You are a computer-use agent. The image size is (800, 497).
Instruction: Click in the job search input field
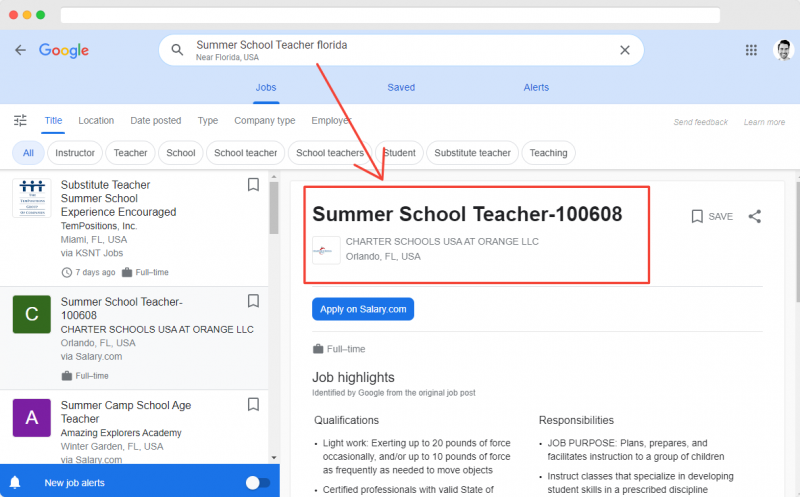(x=401, y=50)
